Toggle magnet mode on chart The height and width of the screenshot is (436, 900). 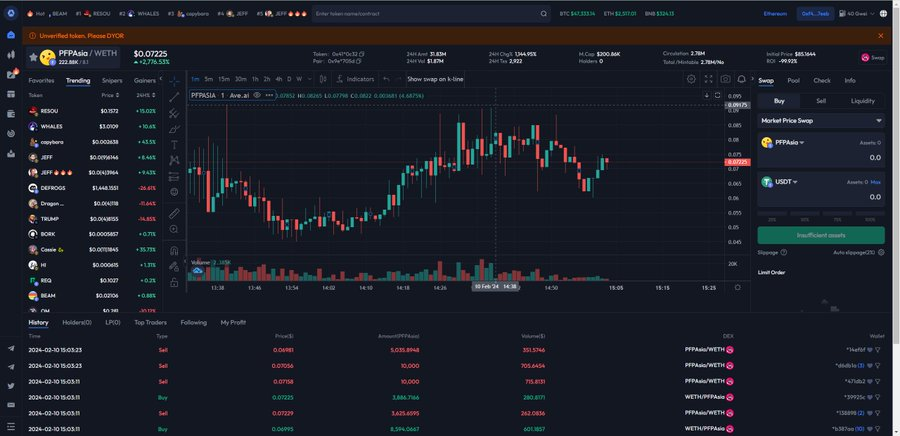(x=174, y=250)
